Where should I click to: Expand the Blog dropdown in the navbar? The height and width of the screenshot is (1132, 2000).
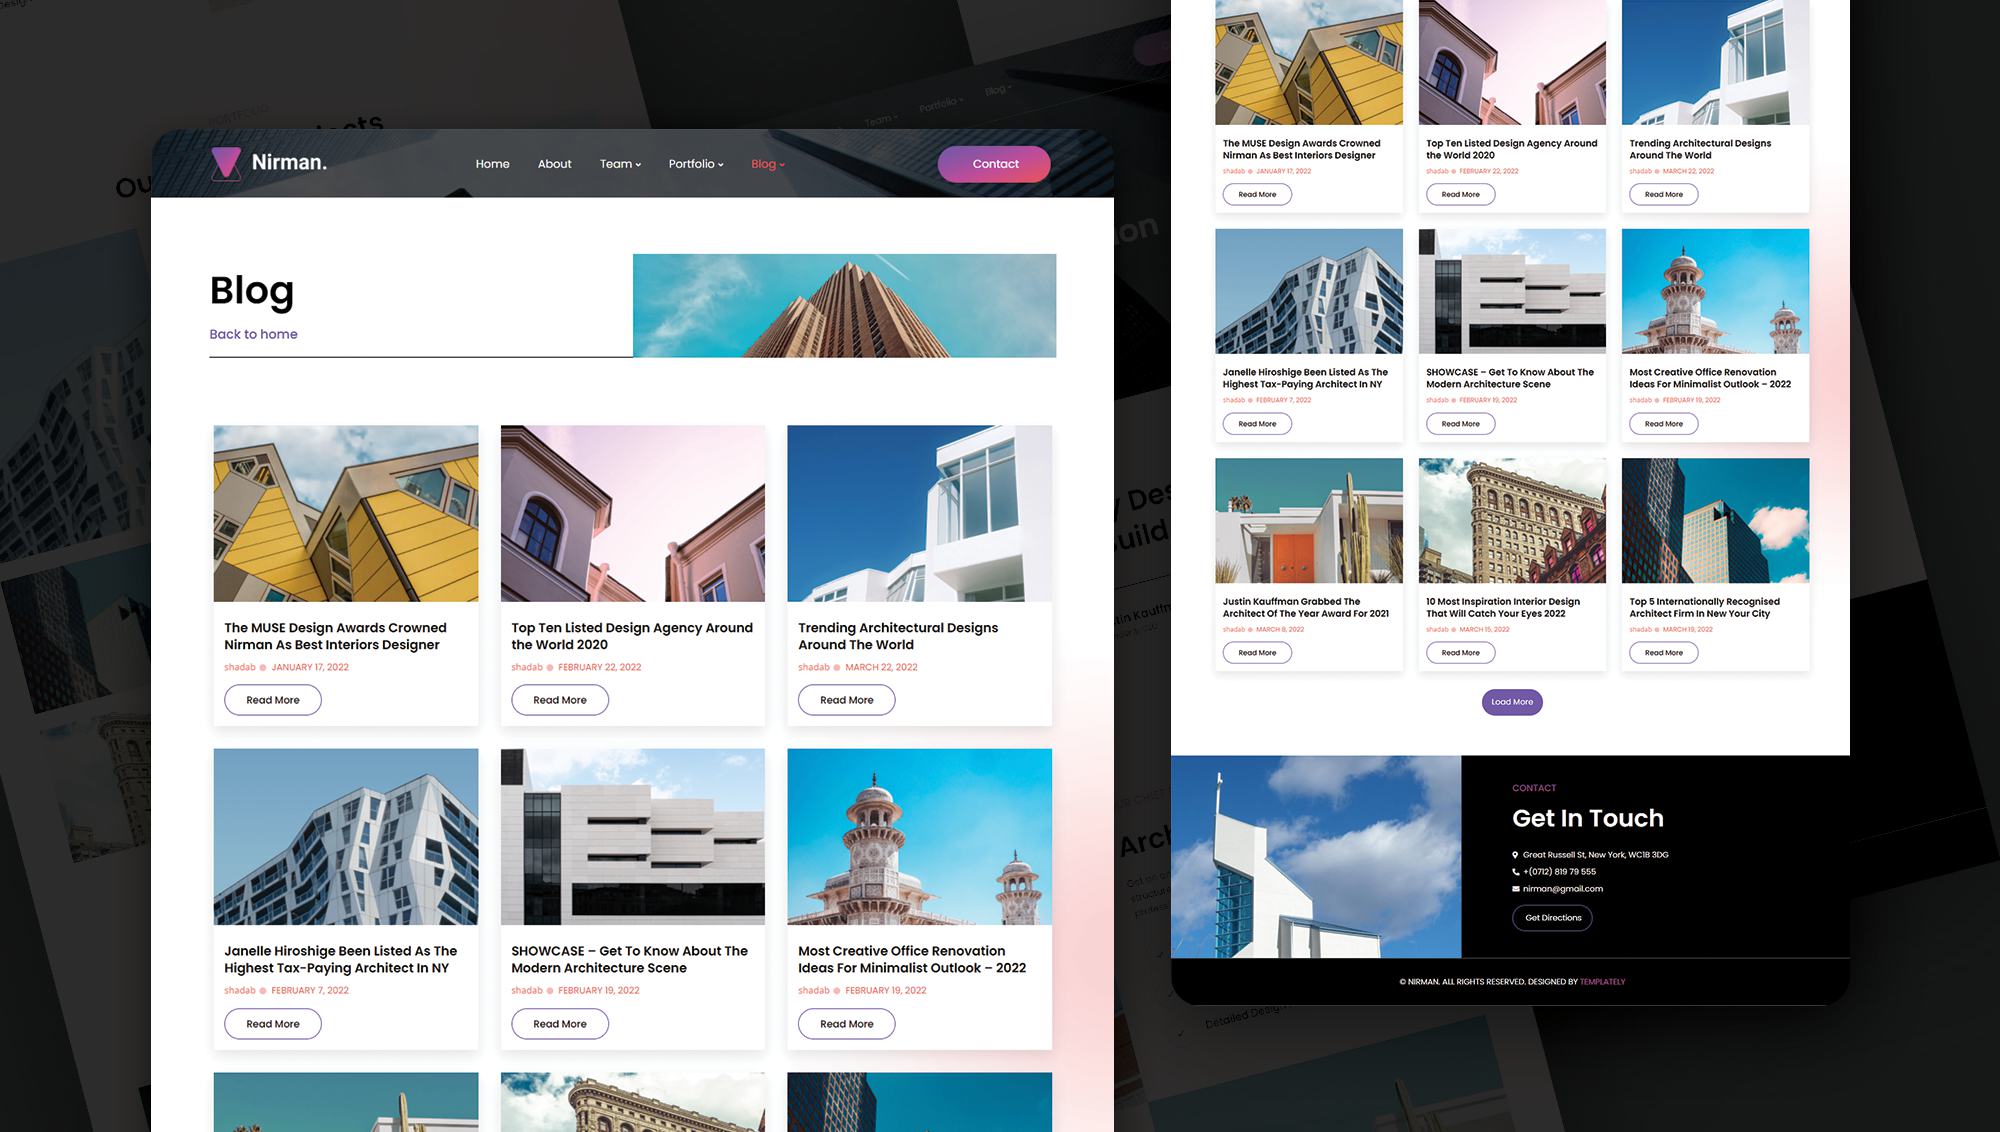[767, 164]
